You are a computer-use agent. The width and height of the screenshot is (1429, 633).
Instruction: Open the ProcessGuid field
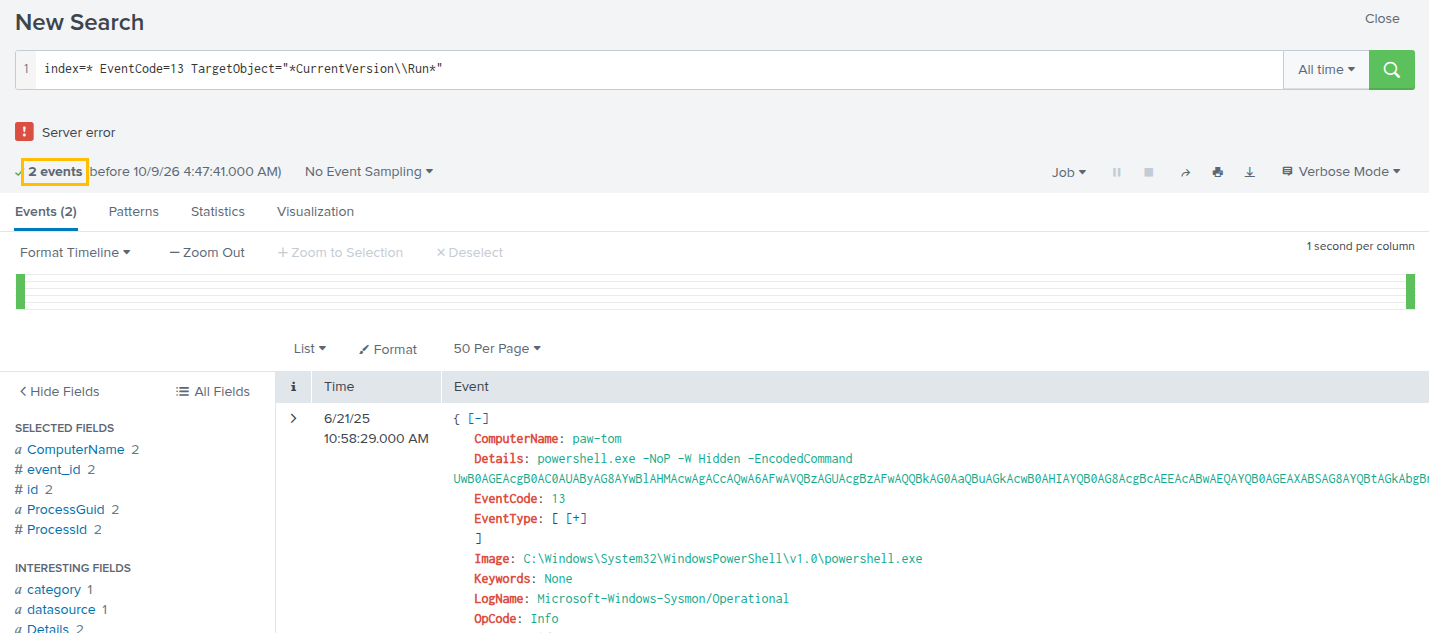[x=66, y=510]
